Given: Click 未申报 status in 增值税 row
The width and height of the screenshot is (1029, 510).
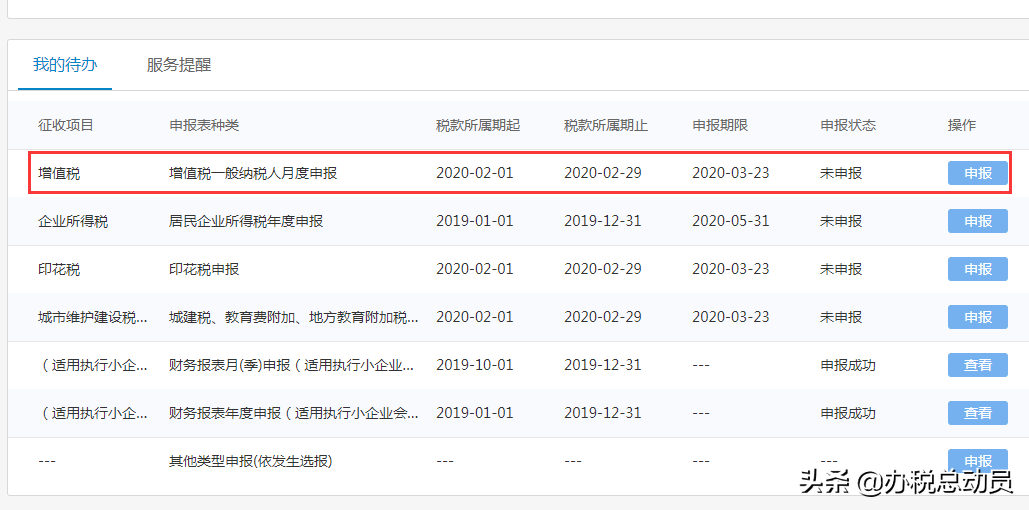Looking at the screenshot, I should point(841,173).
